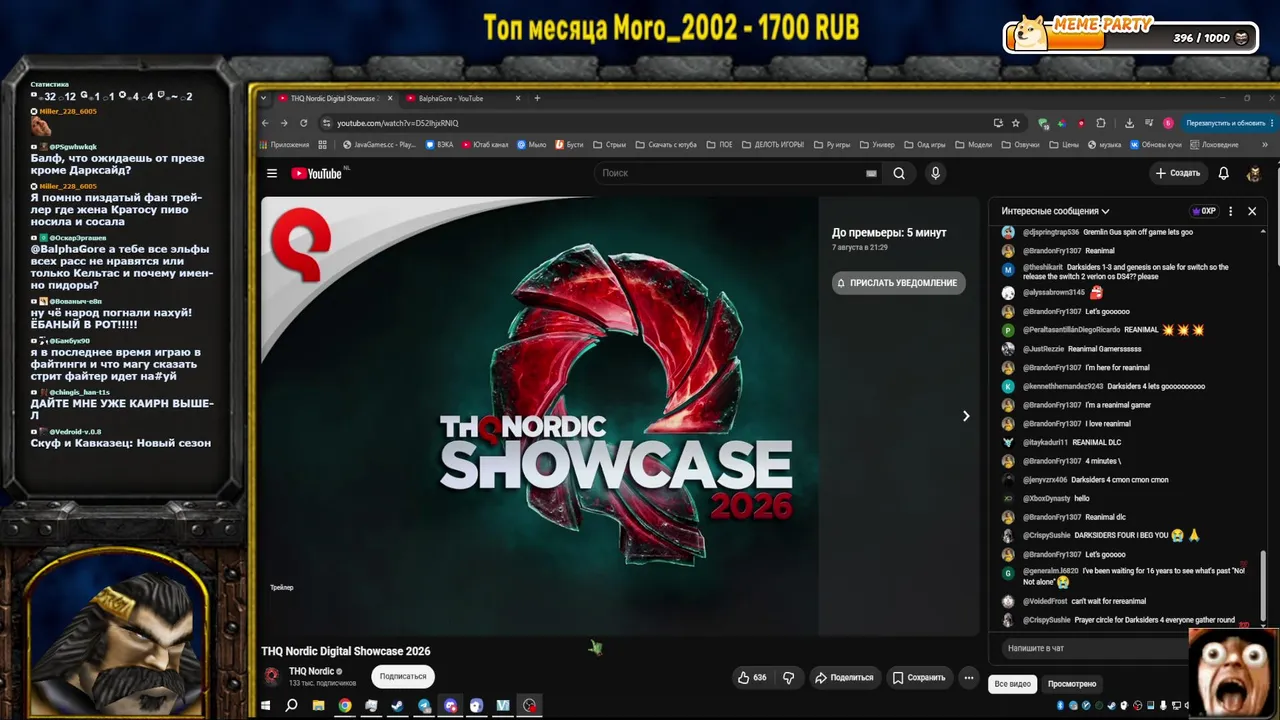Advance to next with the right arrow on player
The image size is (1280, 720).
click(965, 416)
